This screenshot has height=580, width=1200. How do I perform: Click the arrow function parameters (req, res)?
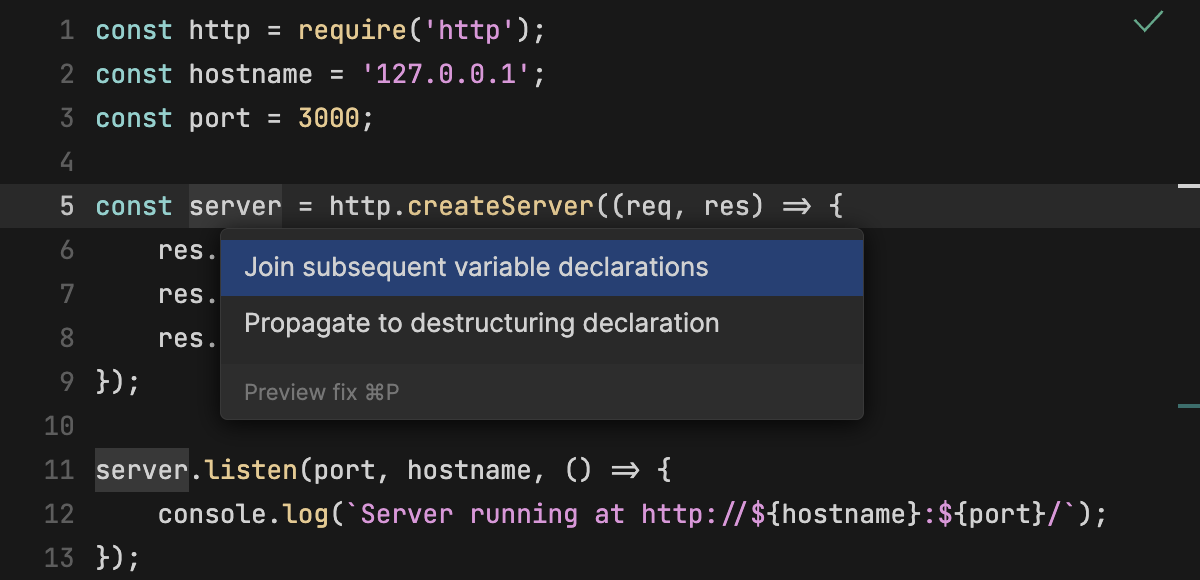point(690,205)
